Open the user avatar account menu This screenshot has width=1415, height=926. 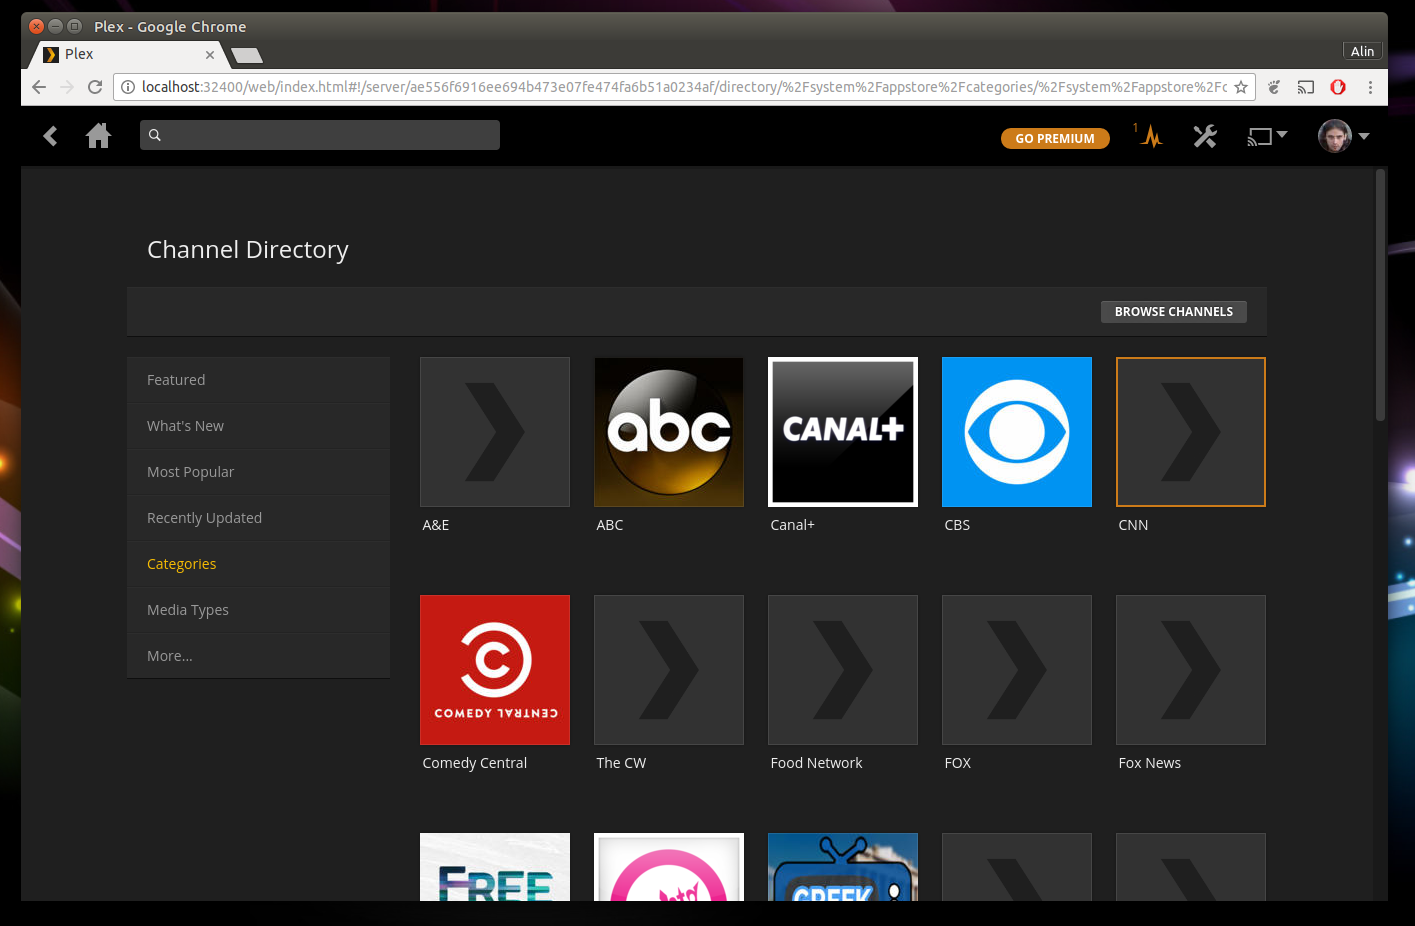[x=1343, y=136]
